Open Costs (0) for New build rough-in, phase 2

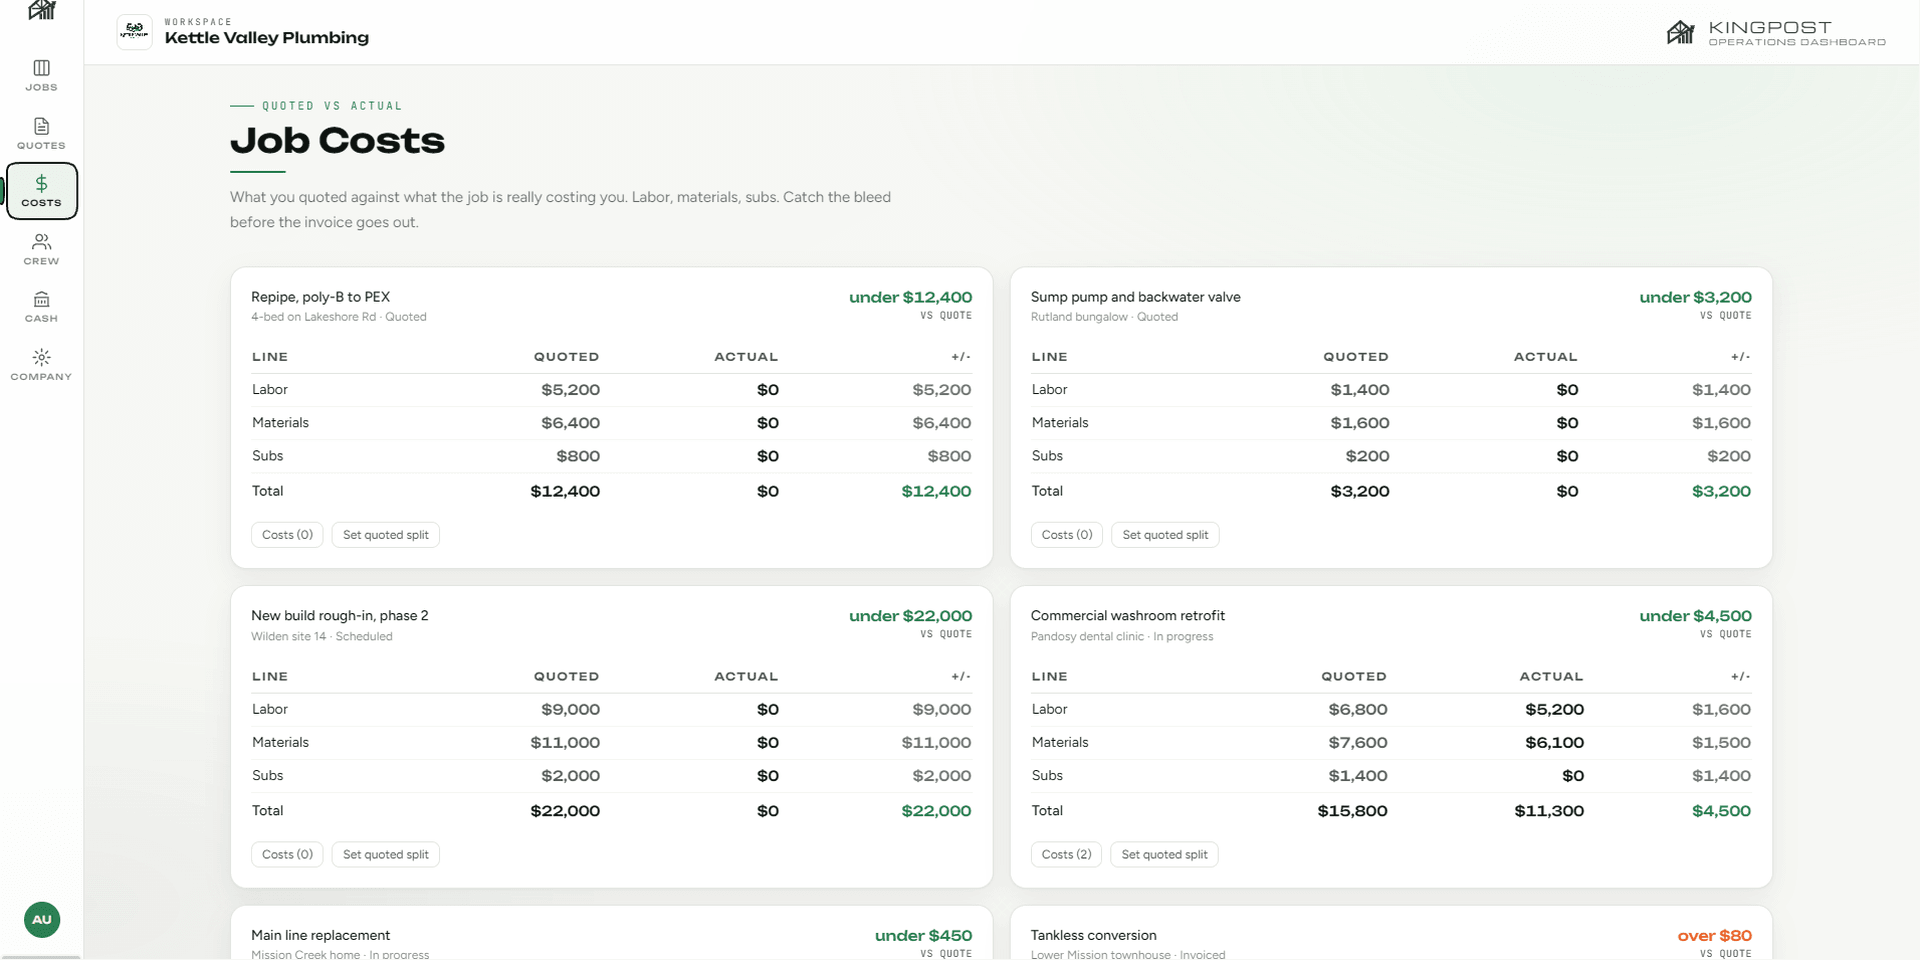pyautogui.click(x=287, y=855)
